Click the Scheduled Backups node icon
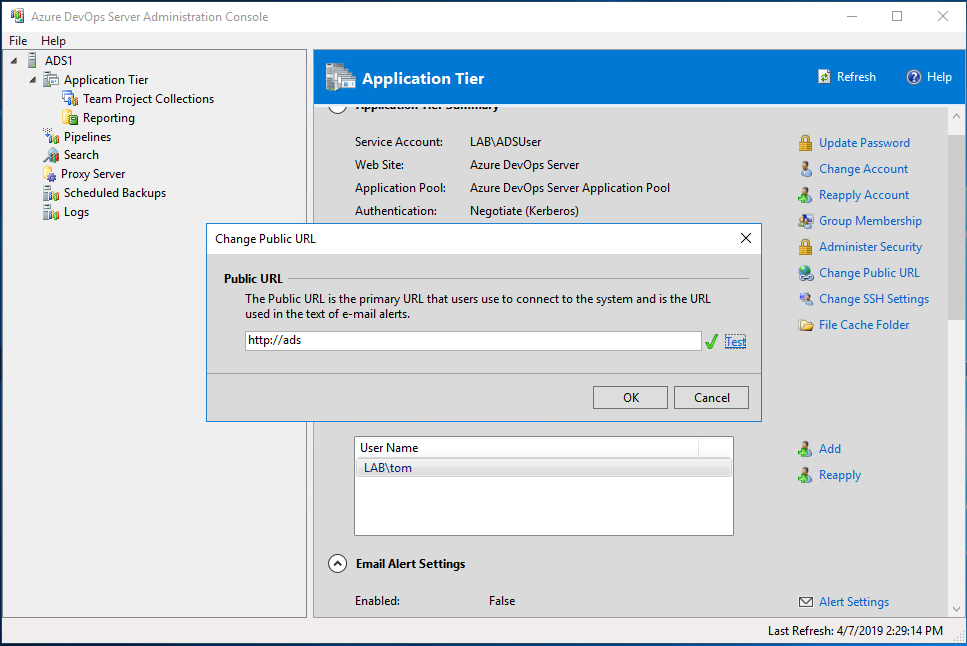Image resolution: width=967 pixels, height=646 pixels. coord(51,193)
